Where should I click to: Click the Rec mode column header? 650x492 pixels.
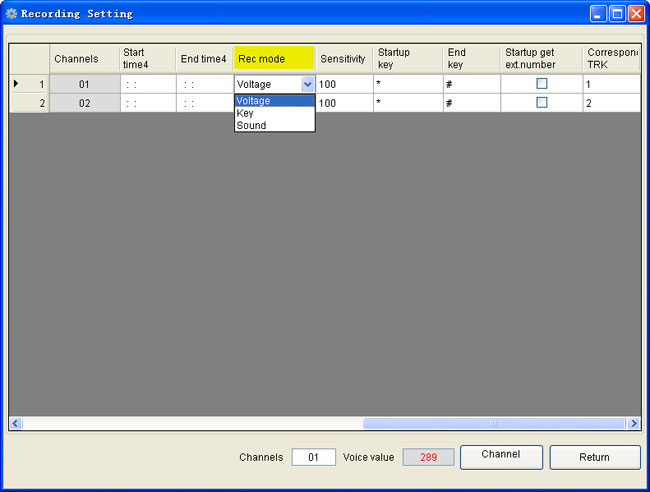coord(274,59)
